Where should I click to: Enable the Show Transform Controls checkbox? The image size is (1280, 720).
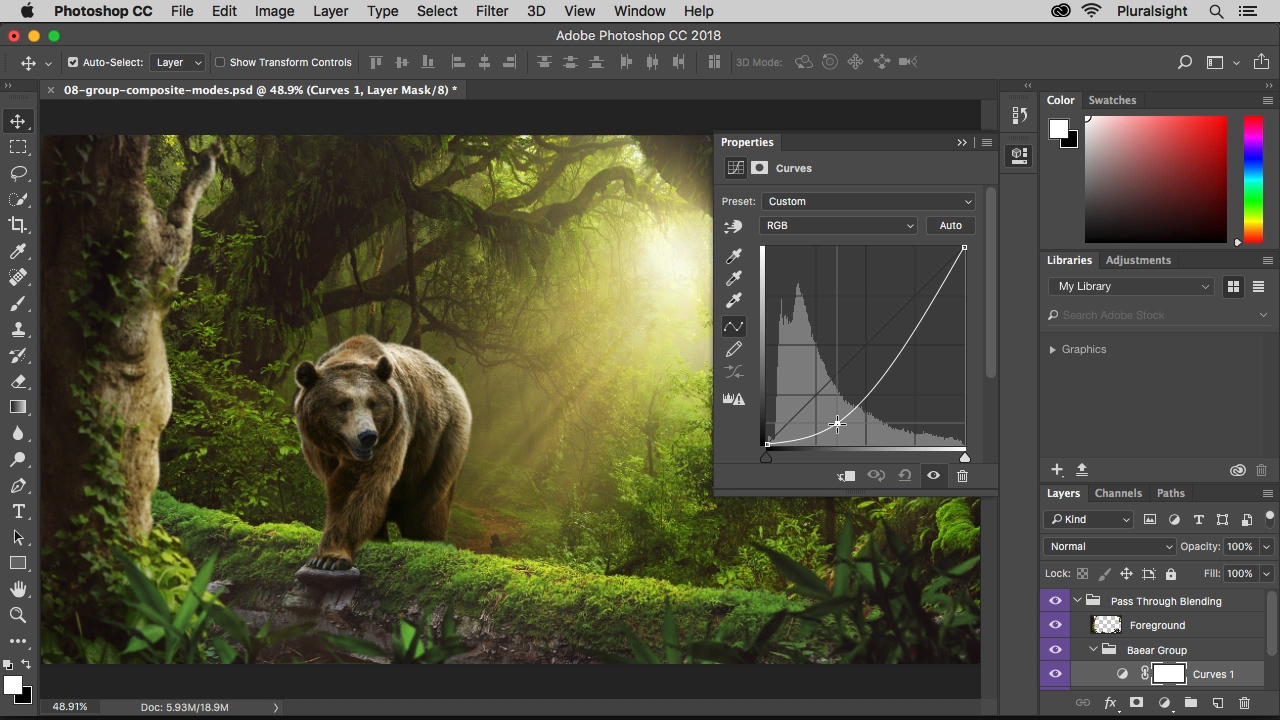tap(219, 62)
